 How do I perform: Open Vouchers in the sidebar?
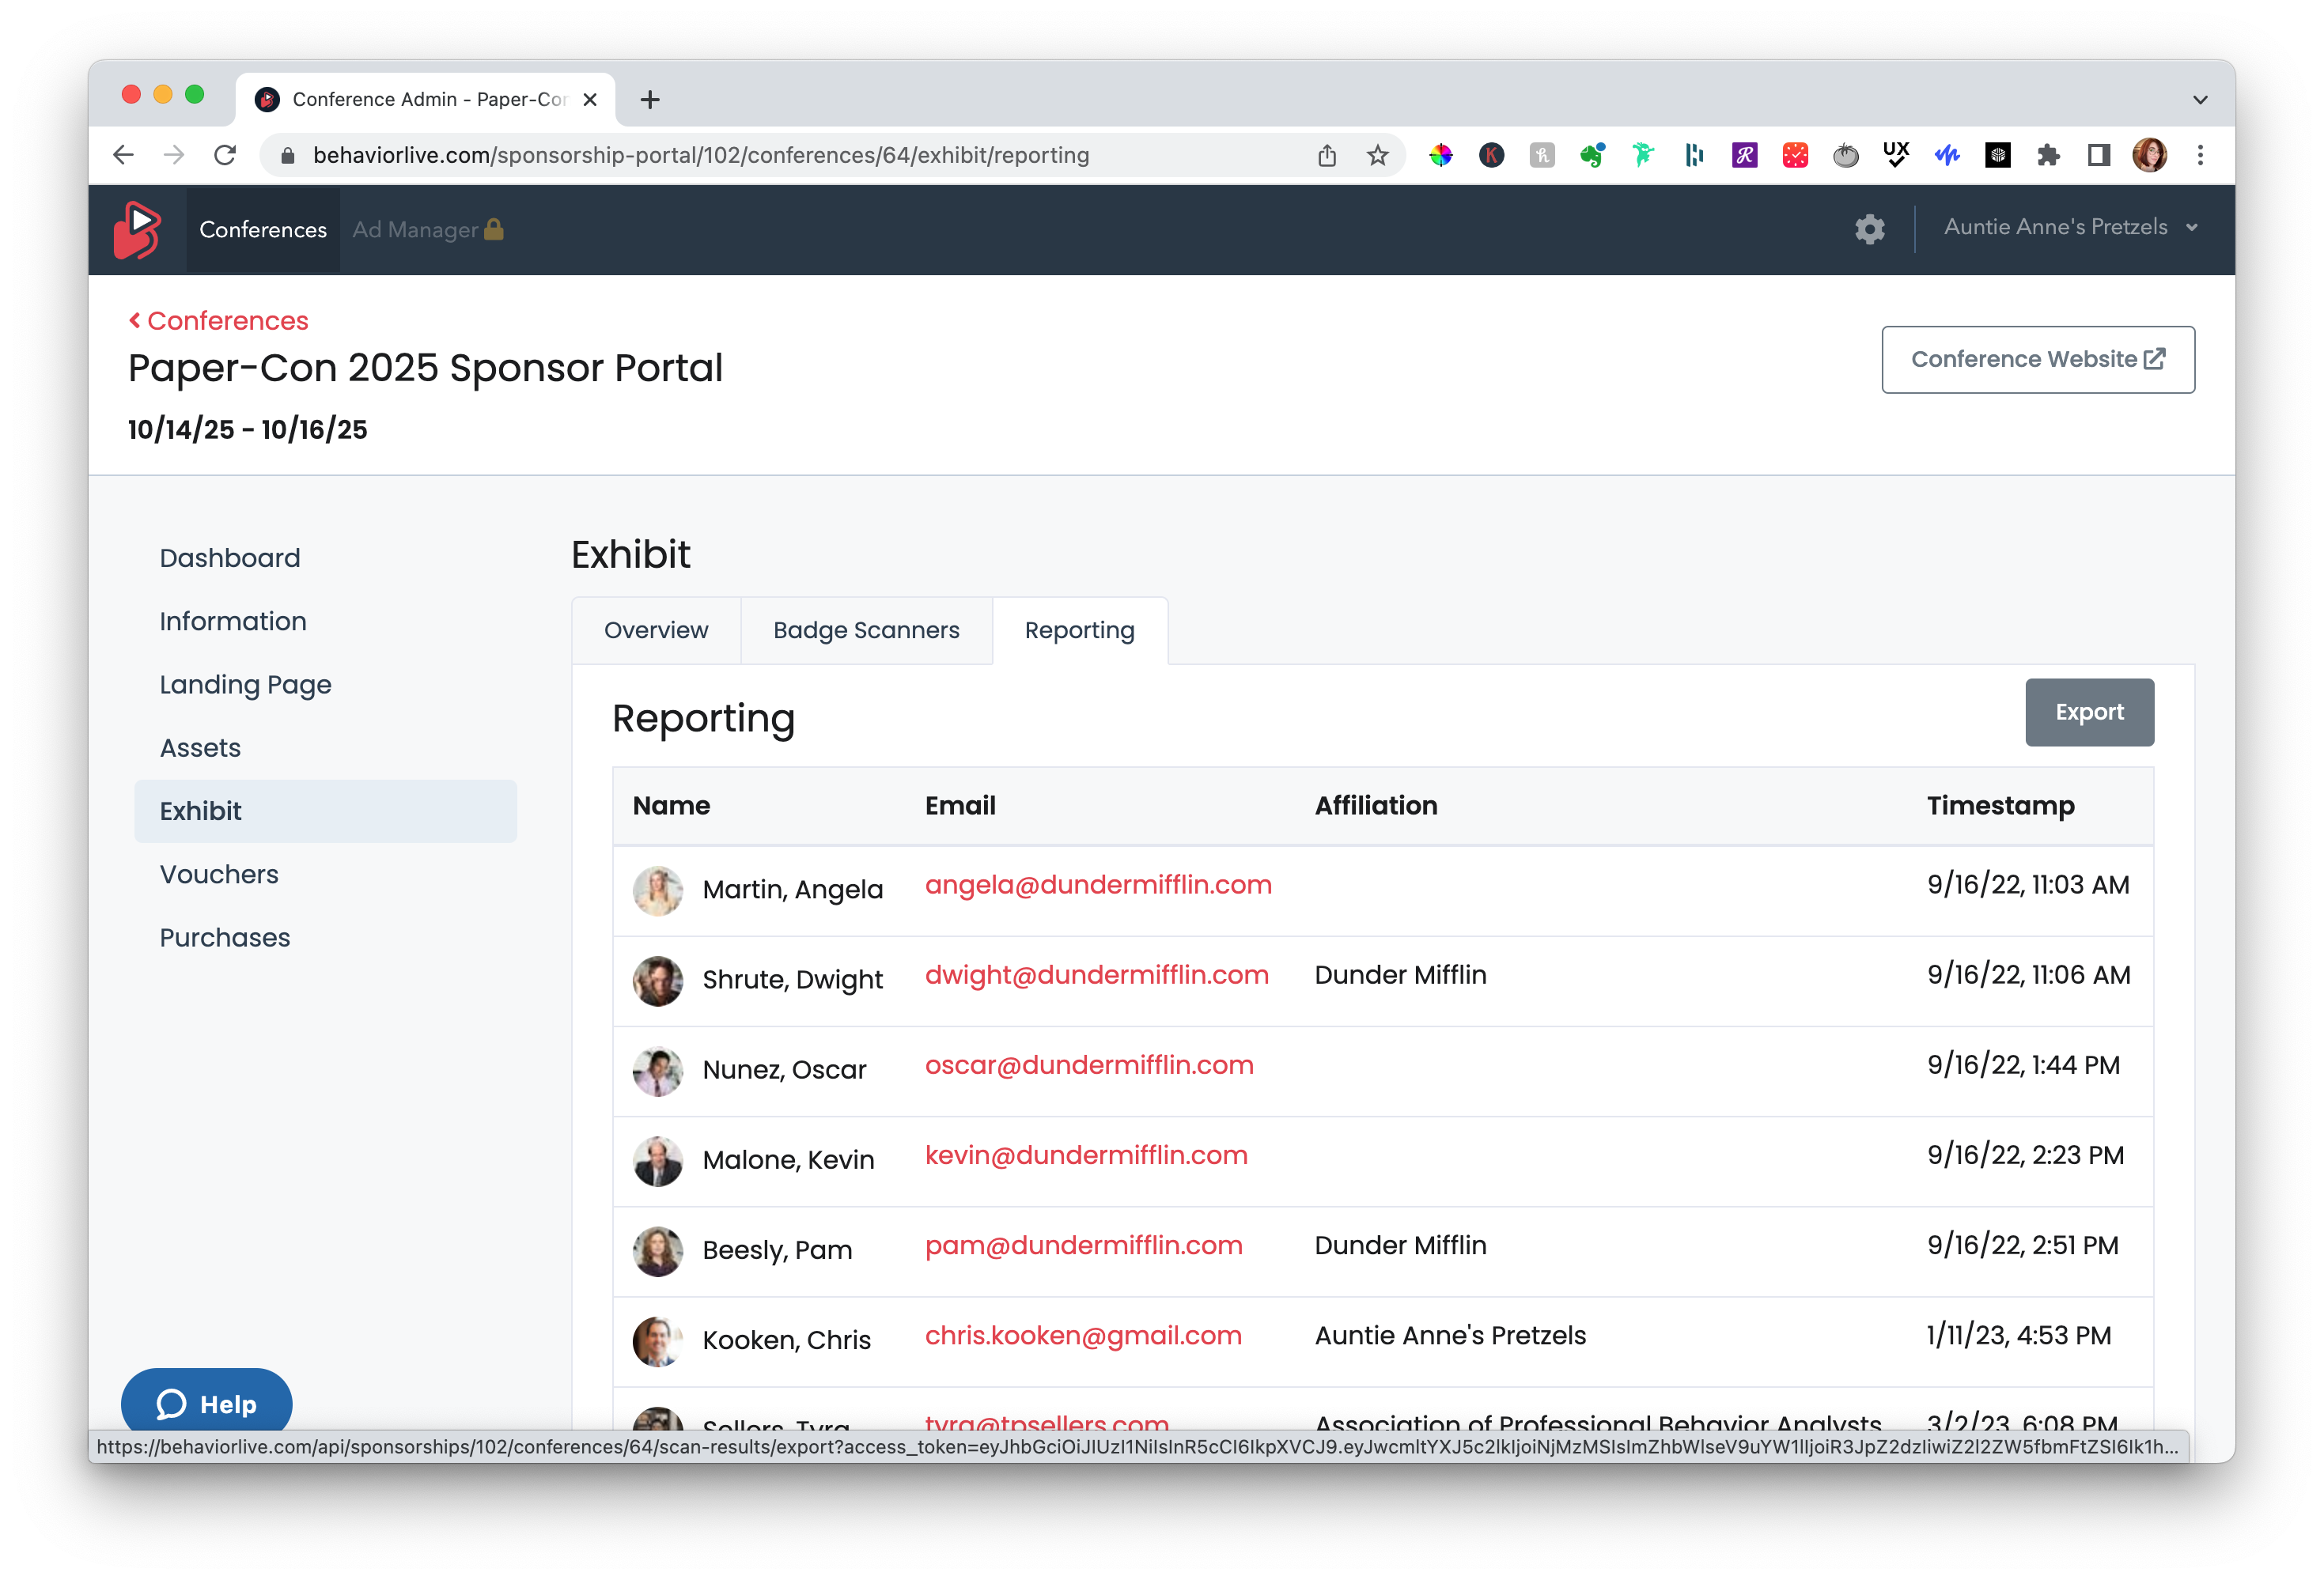click(219, 874)
